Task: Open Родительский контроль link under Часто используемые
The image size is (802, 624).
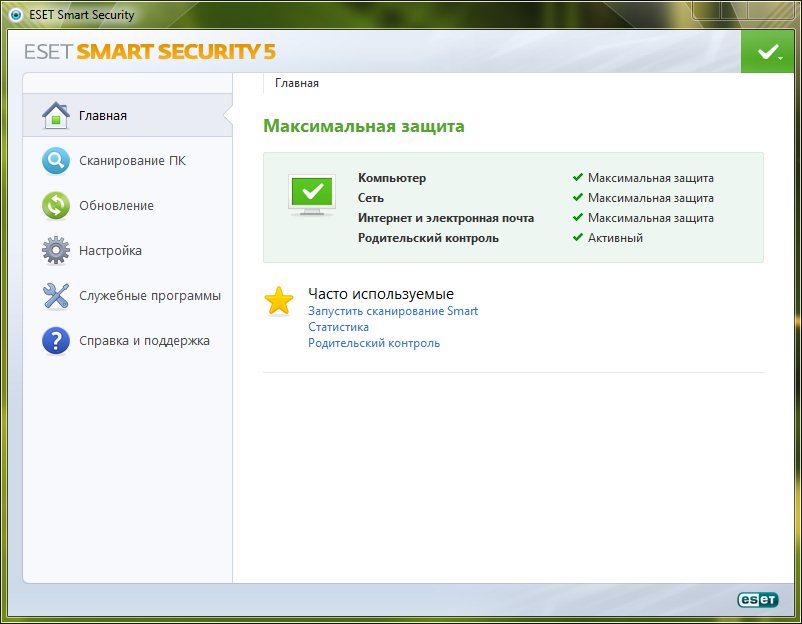Action: [374, 343]
